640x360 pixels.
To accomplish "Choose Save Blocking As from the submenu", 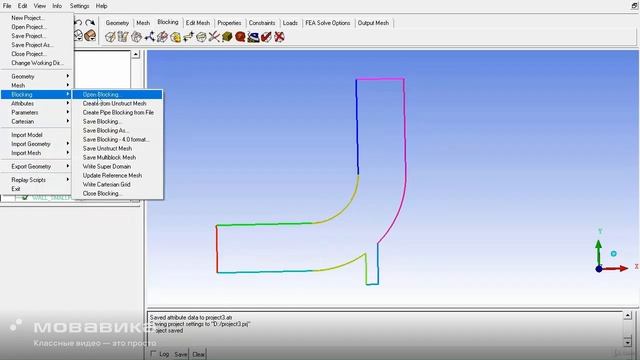I will pyautogui.click(x=118, y=130).
